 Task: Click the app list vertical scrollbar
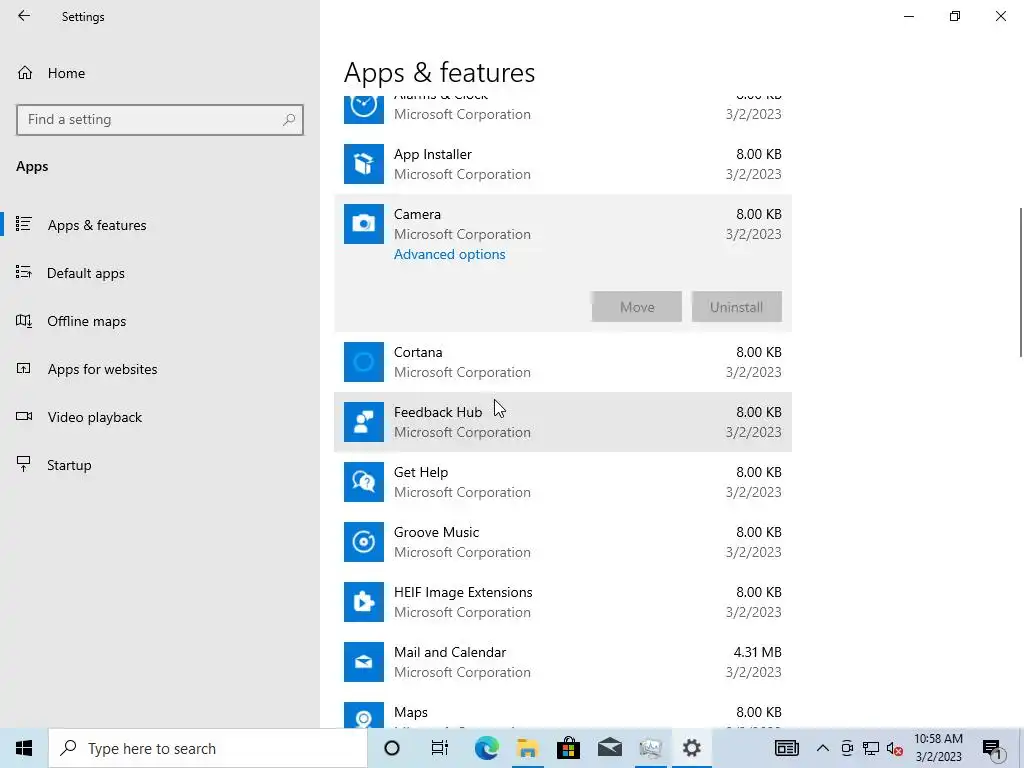(1020, 282)
